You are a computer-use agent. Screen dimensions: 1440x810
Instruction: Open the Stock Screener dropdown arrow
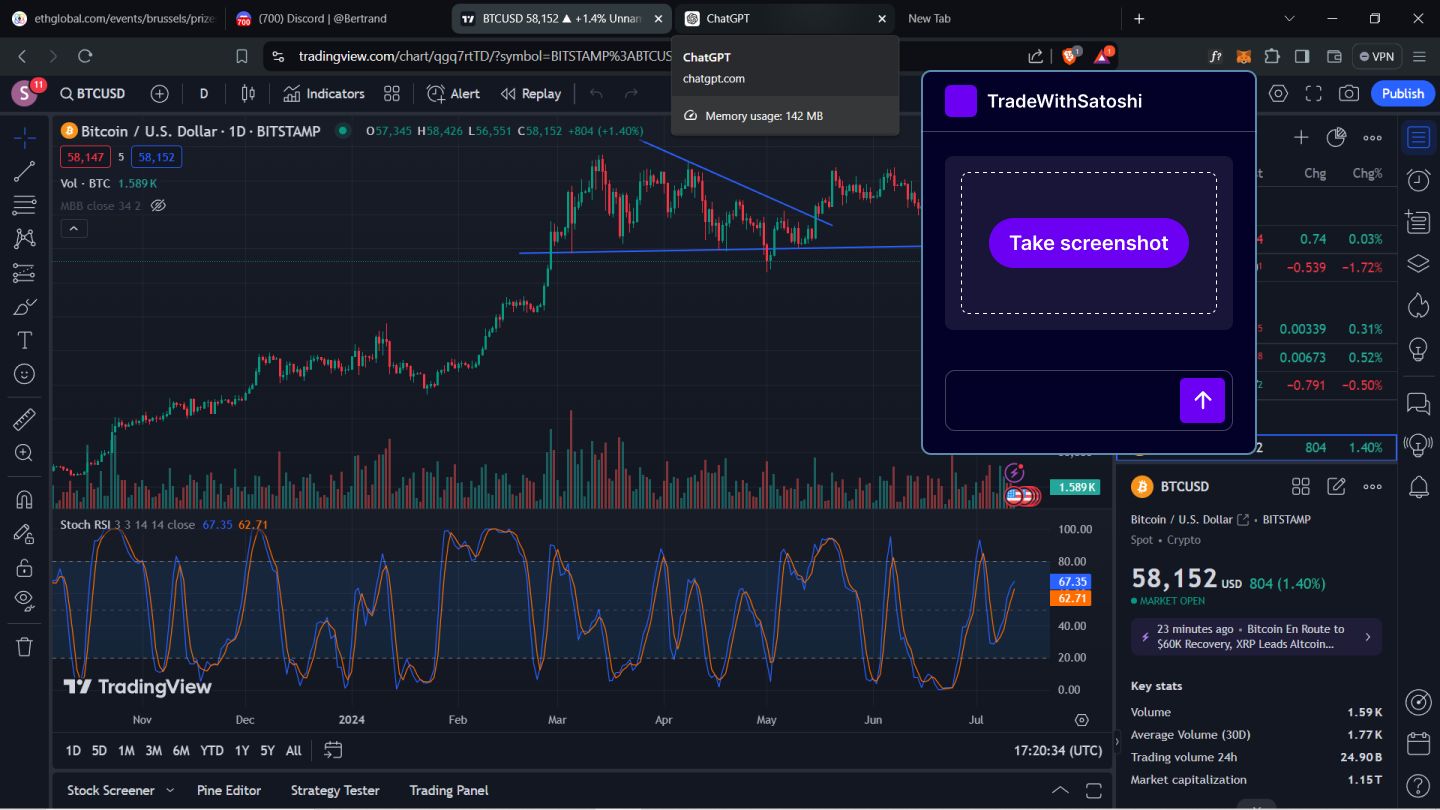tap(169, 790)
